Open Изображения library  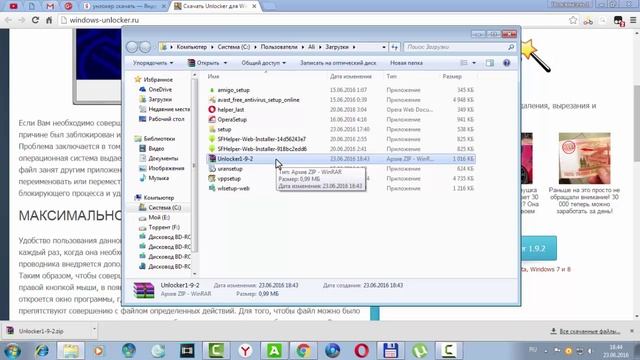pyautogui.click(x=166, y=168)
